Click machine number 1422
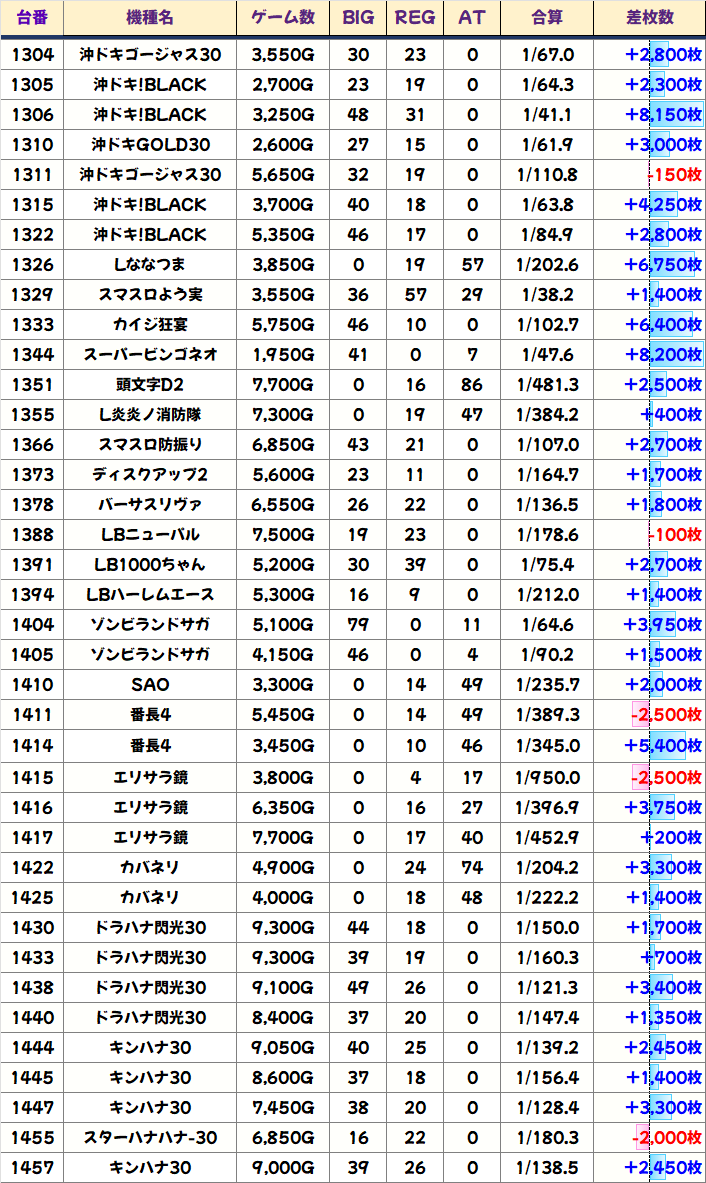 32,868
